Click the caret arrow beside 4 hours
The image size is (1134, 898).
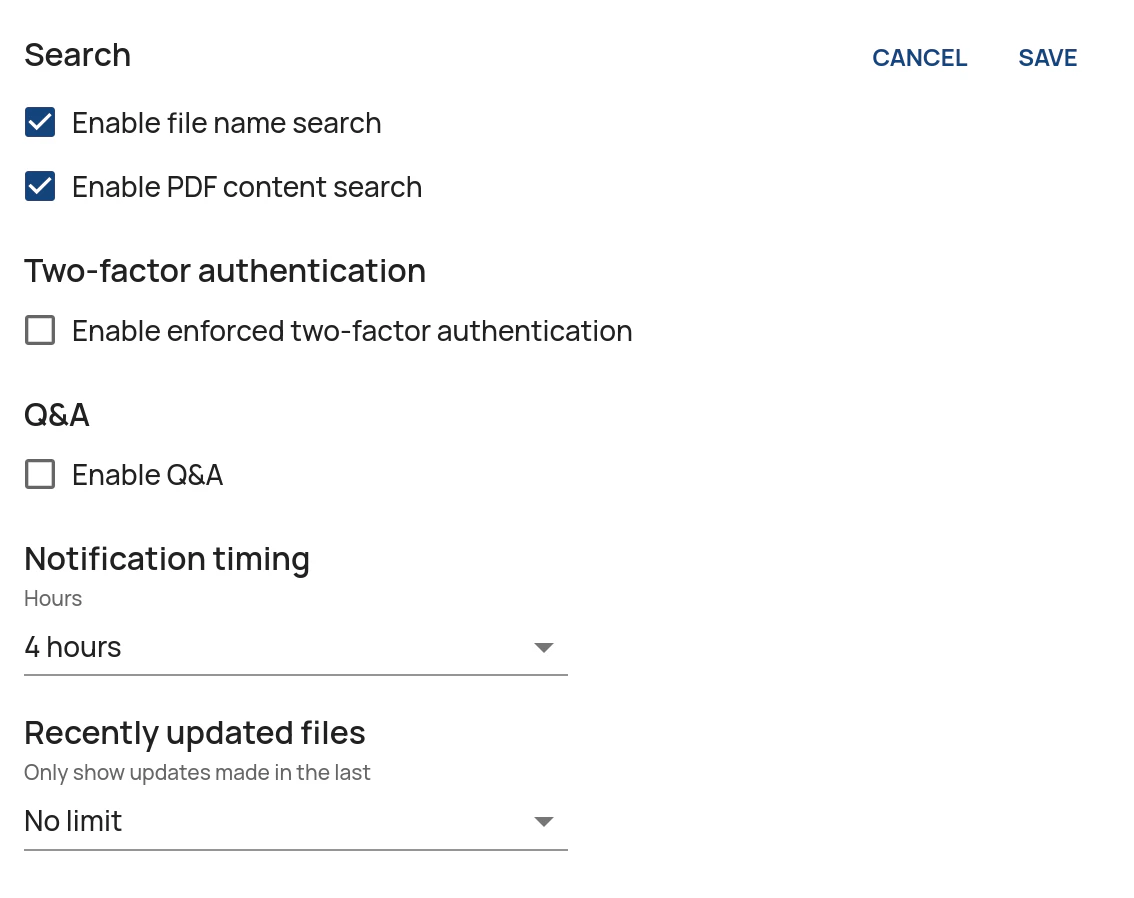pos(544,647)
